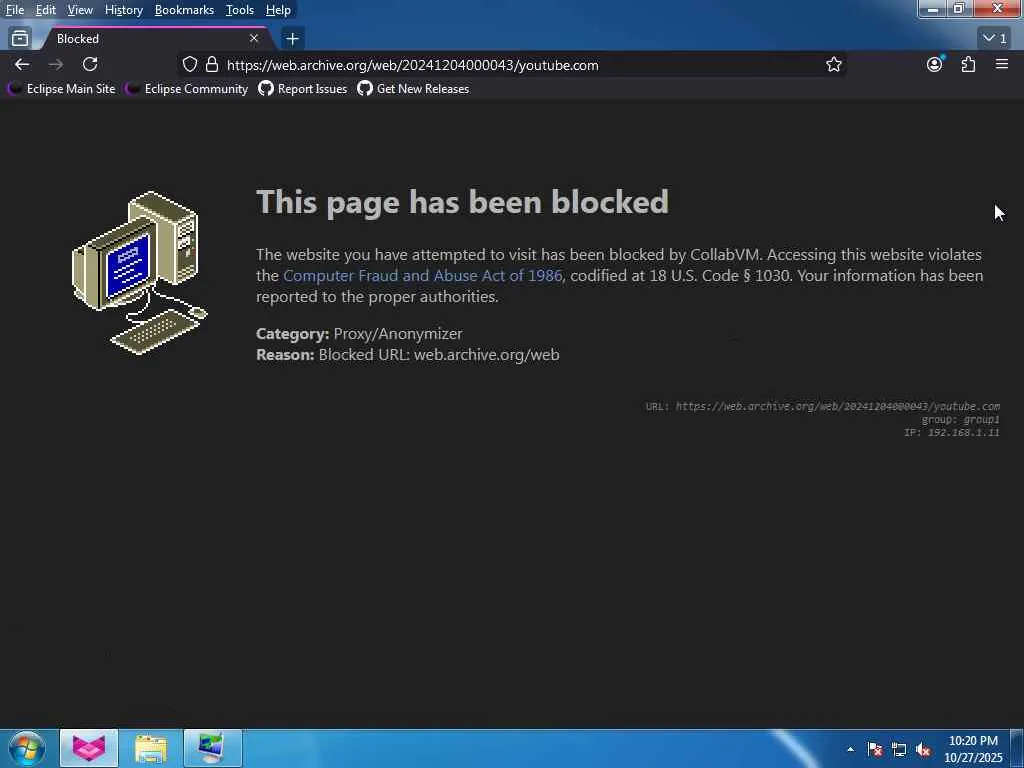The width and height of the screenshot is (1024, 768).
Task: Open the account profile icon
Action: tap(935, 64)
